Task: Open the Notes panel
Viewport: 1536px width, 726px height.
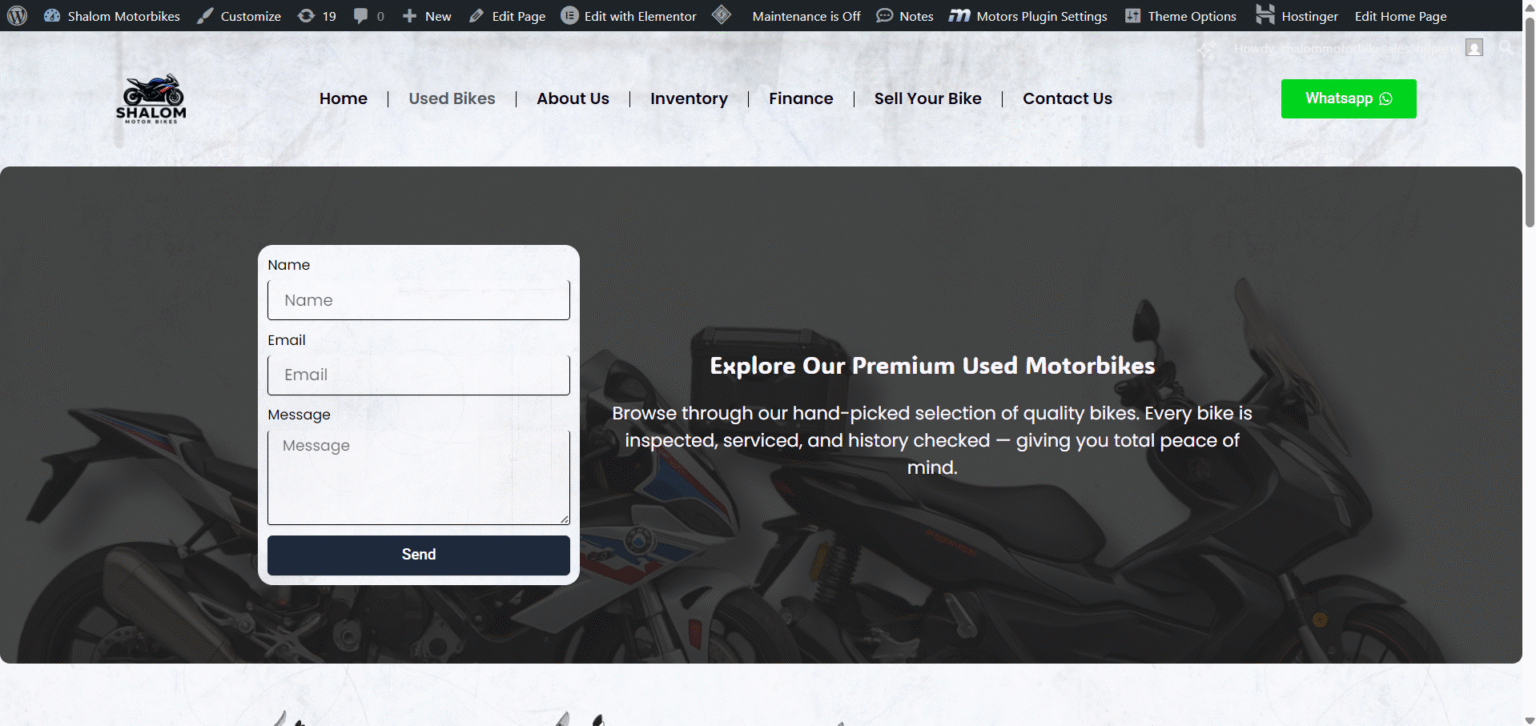Action: pyautogui.click(x=904, y=15)
